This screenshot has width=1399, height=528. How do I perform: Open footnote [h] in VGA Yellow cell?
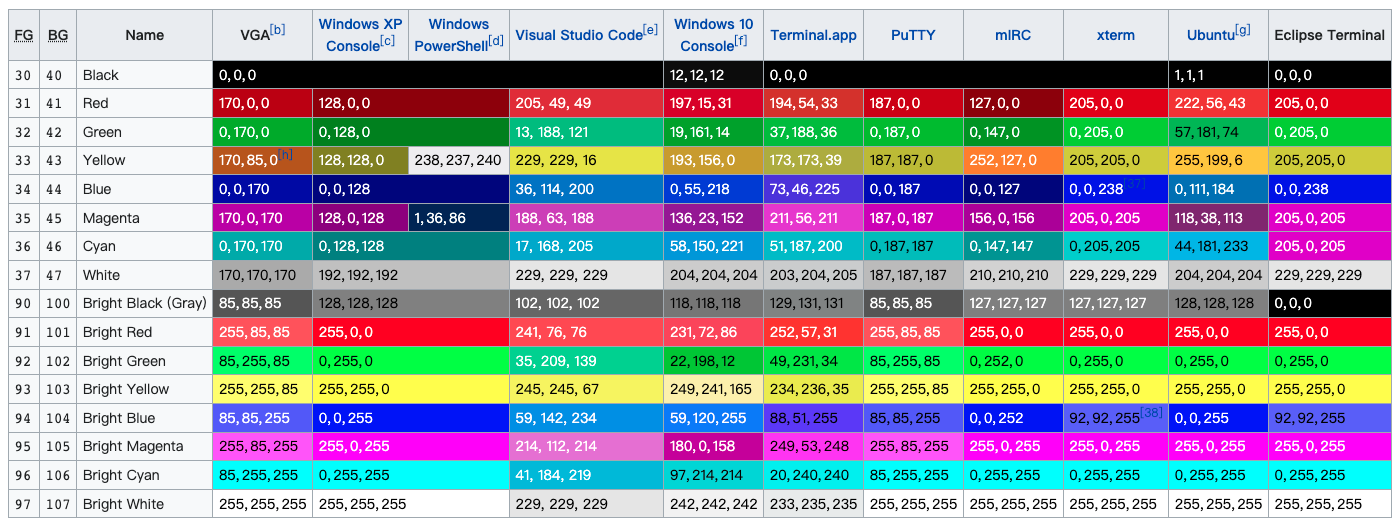[x=286, y=154]
